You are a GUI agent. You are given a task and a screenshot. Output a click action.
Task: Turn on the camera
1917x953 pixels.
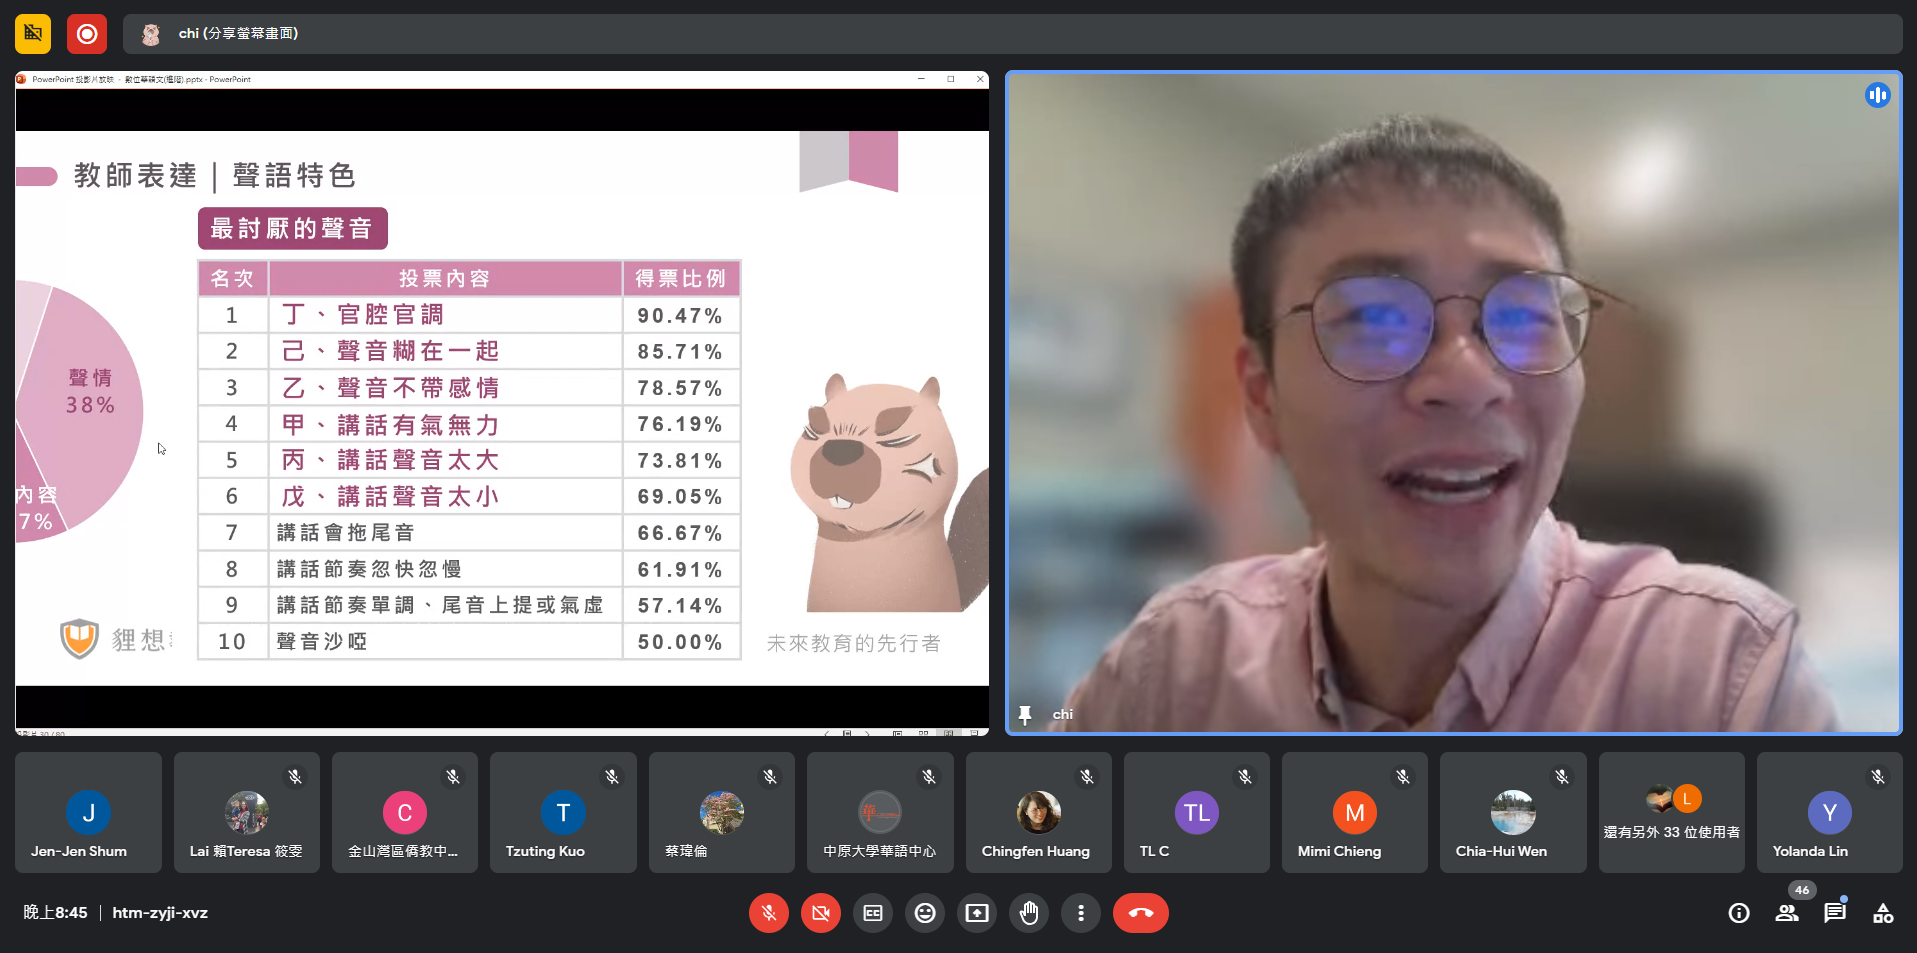(820, 913)
